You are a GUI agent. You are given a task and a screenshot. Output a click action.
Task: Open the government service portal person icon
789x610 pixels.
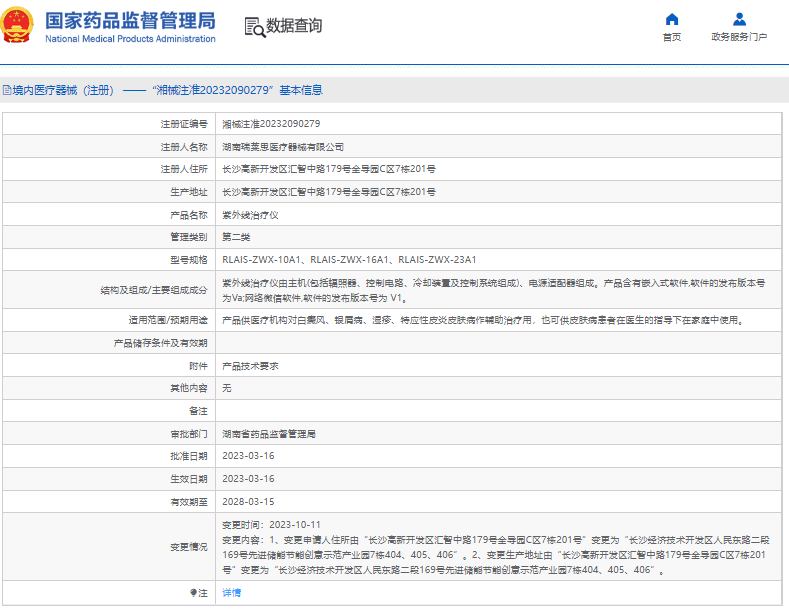(x=739, y=19)
